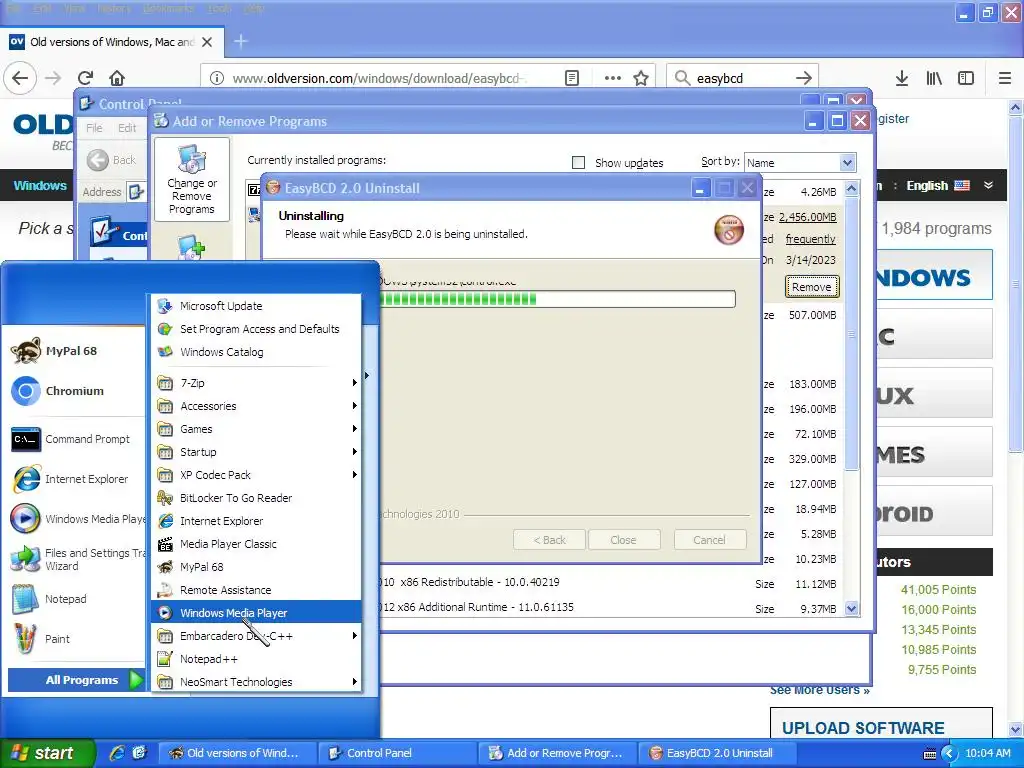Screen dimensions: 1024x768
Task: Open Media Player Classic
Action: [x=256, y=544]
